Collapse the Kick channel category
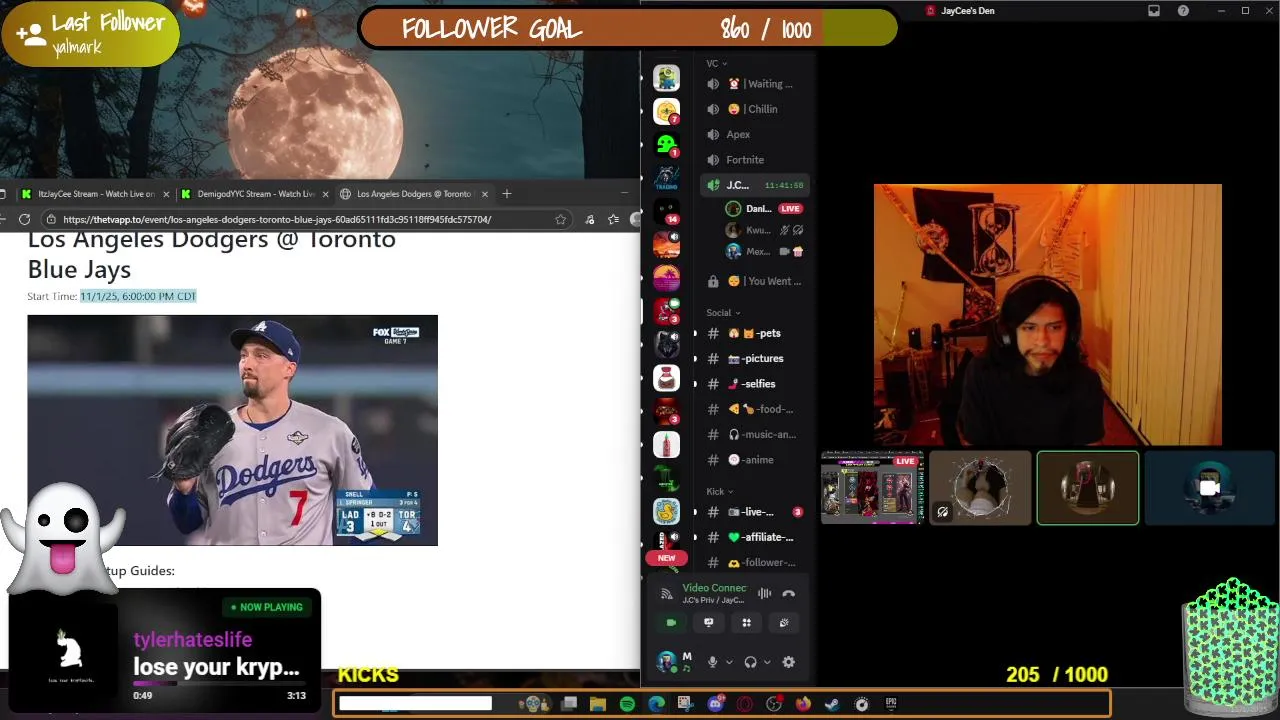 click(x=719, y=492)
